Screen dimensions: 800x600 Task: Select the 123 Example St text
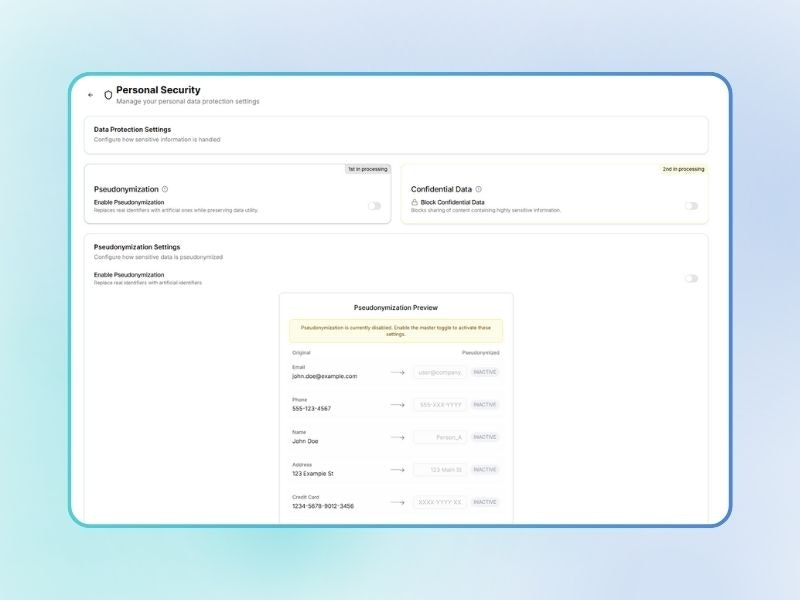(x=313, y=473)
